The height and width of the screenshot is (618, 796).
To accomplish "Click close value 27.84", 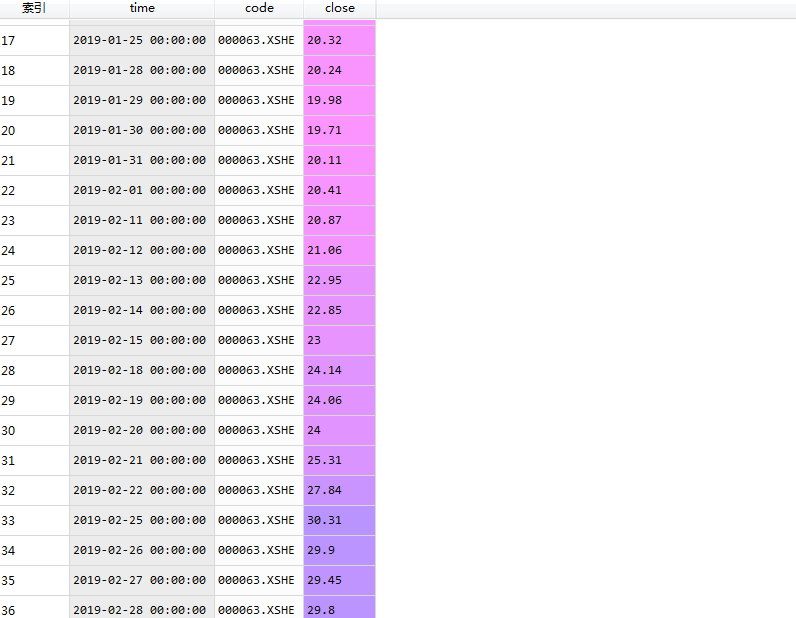I will click(340, 490).
